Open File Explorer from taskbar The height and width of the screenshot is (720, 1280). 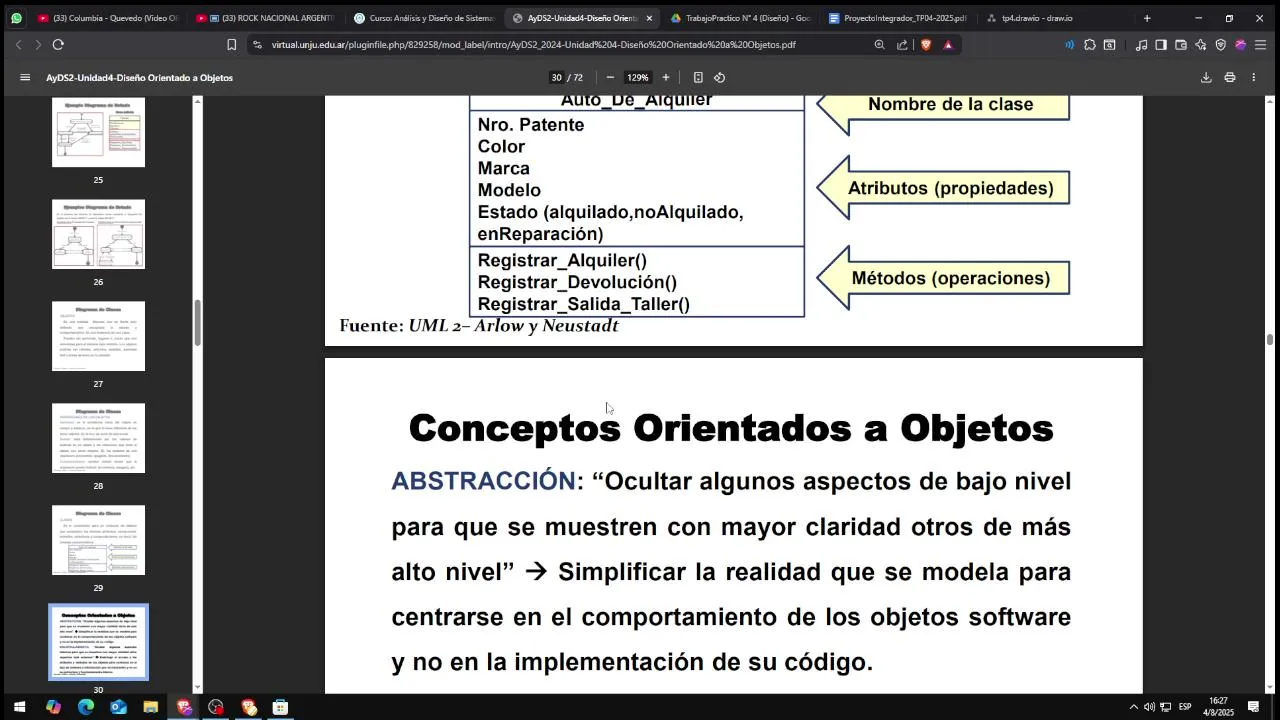pos(151,707)
